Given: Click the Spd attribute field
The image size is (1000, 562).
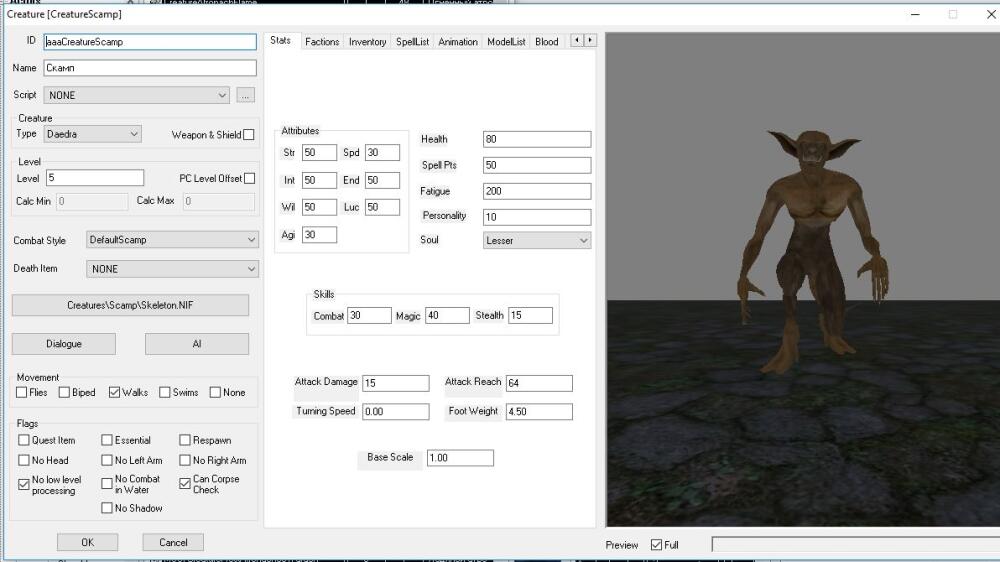Looking at the screenshot, I should (383, 152).
